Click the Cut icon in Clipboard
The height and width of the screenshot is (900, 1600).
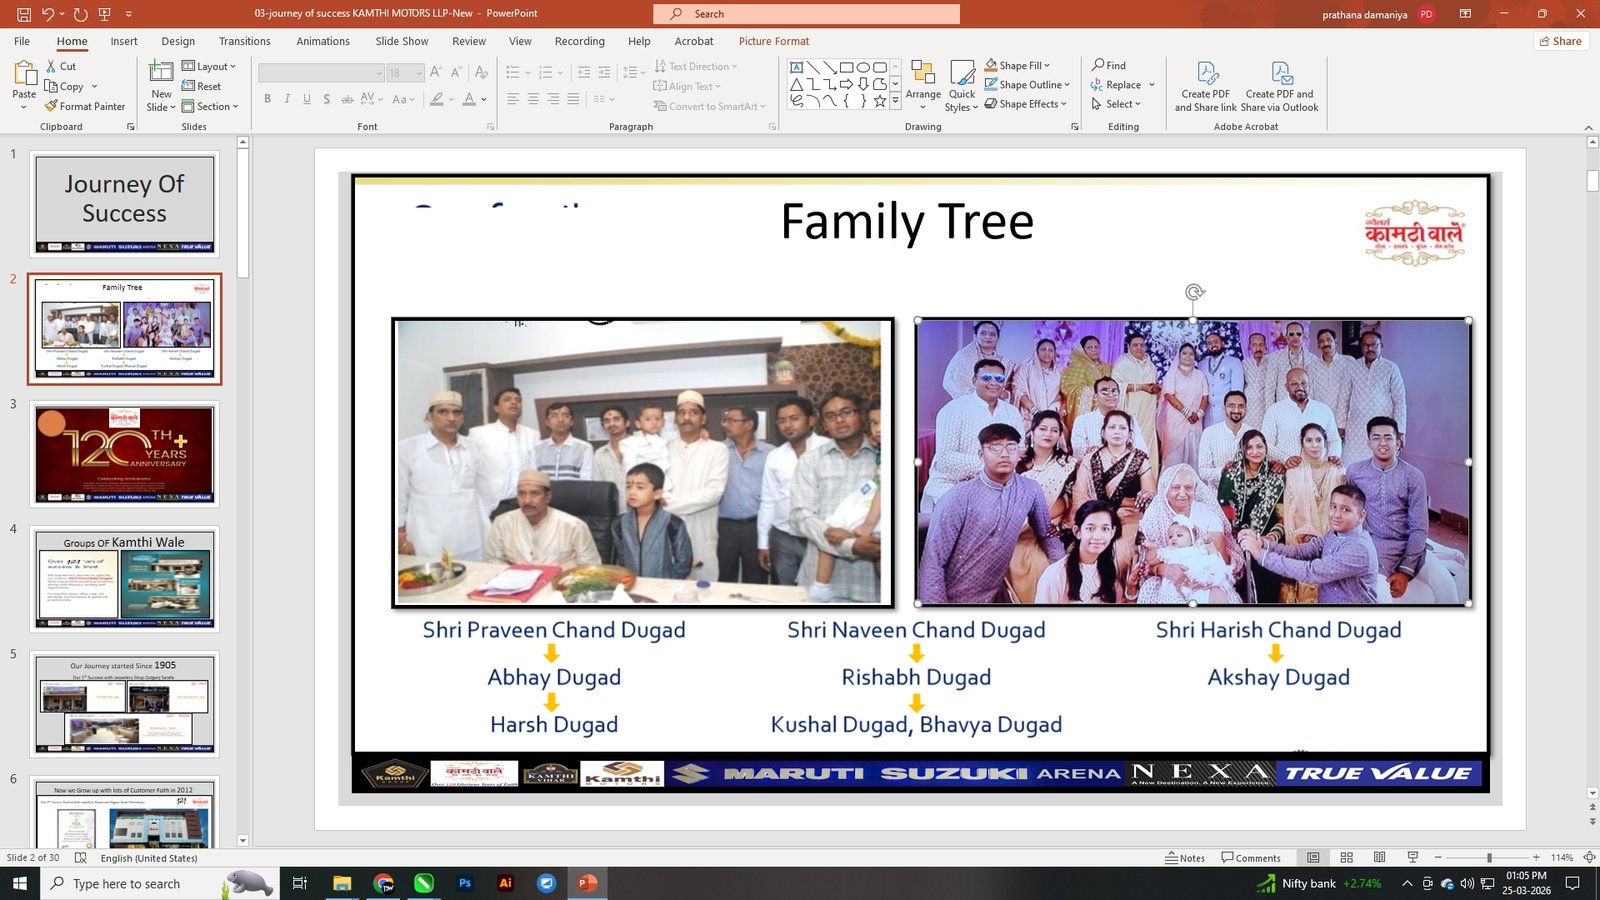(52, 66)
